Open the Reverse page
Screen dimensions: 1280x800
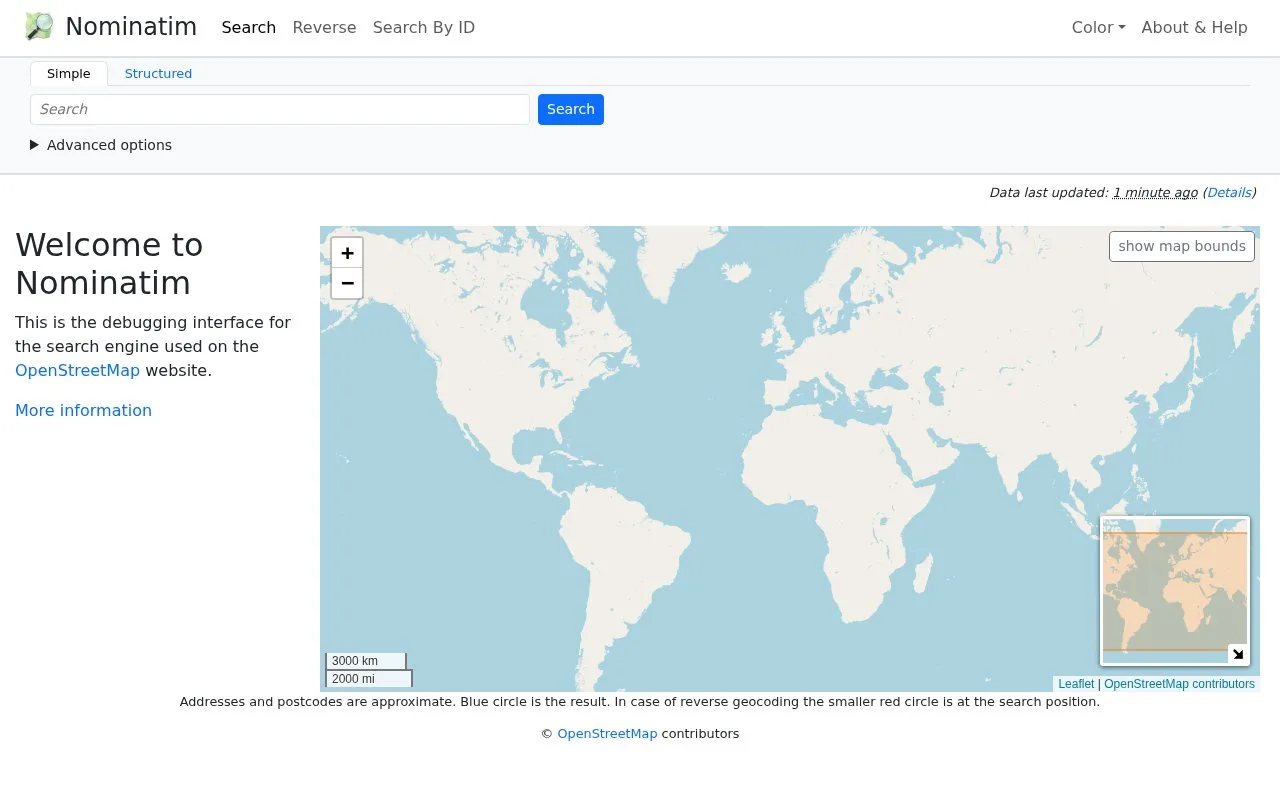point(324,28)
